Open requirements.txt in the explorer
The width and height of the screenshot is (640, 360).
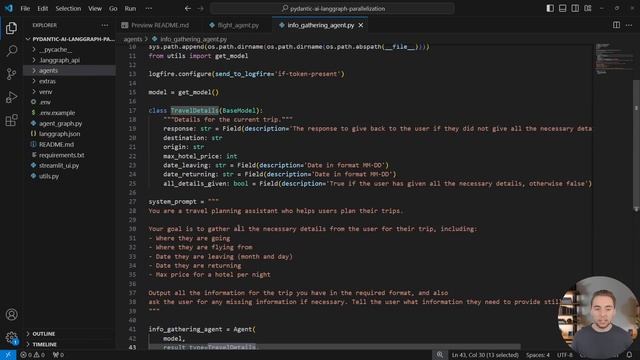click(x=69, y=155)
